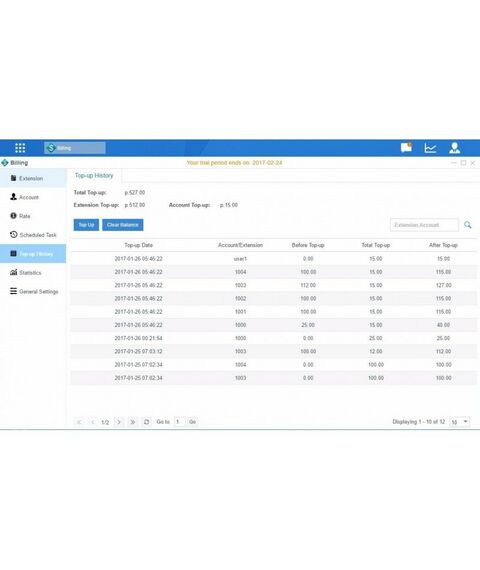Image resolution: width=480 pixels, height=570 pixels.
Task: Sort by the Top-up Date column
Action: point(139,245)
